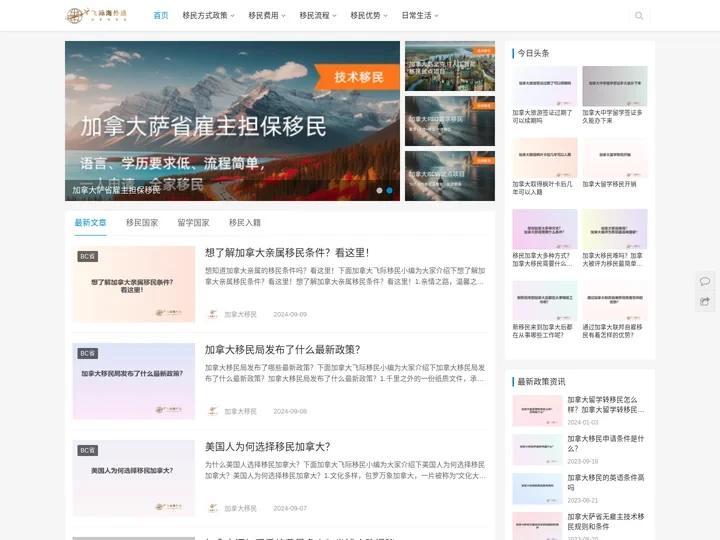Click BC省 tag on 移民局最新政策 thumbnail
This screenshot has height=540, width=720.
click(87, 353)
